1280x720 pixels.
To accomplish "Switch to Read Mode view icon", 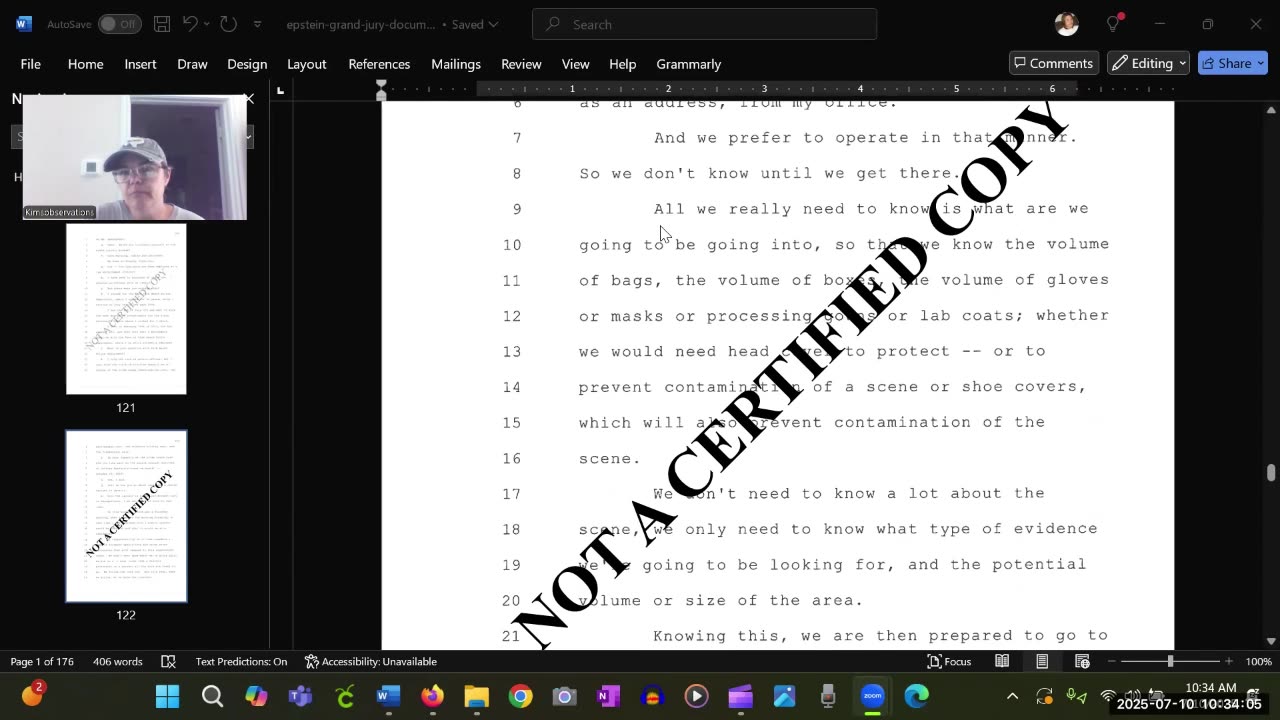I will (1002, 661).
